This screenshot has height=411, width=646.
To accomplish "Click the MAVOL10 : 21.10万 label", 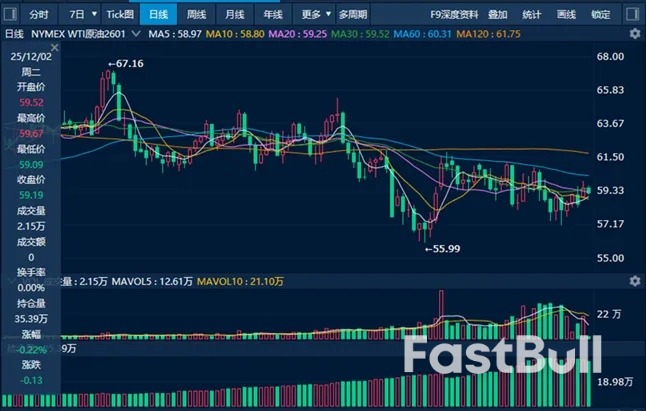I will pos(240,282).
